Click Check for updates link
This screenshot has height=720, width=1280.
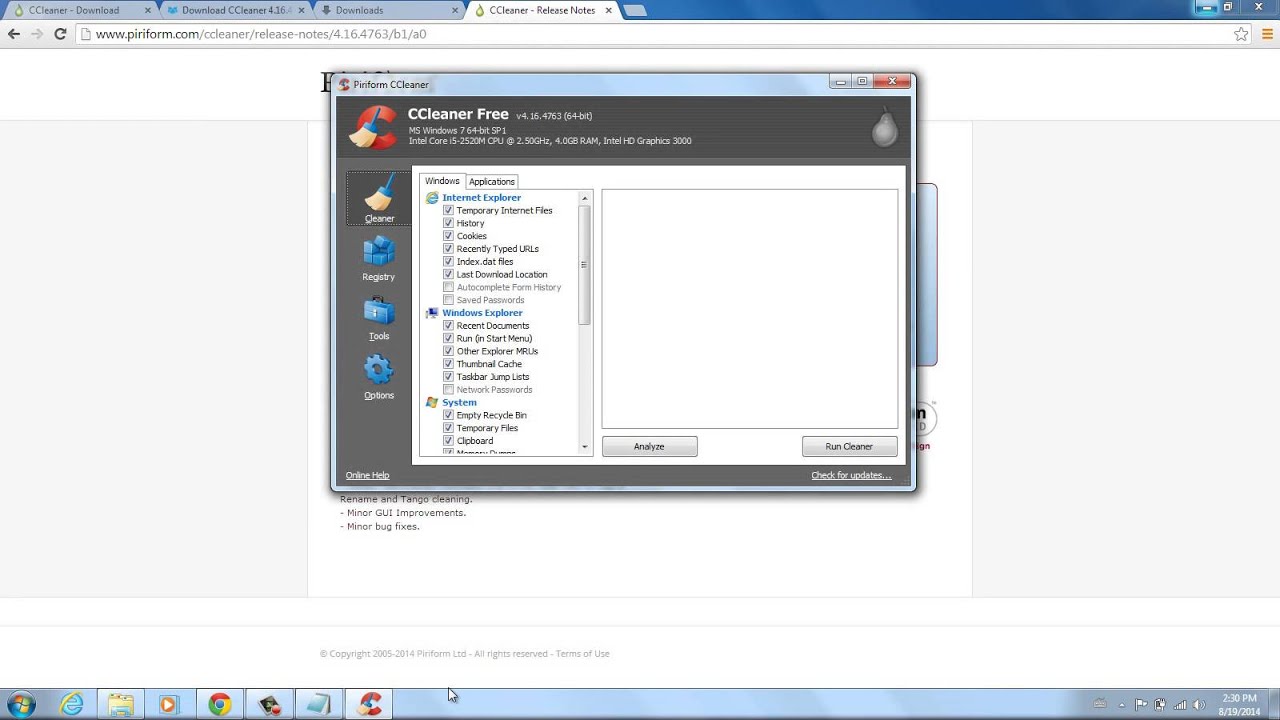click(851, 475)
